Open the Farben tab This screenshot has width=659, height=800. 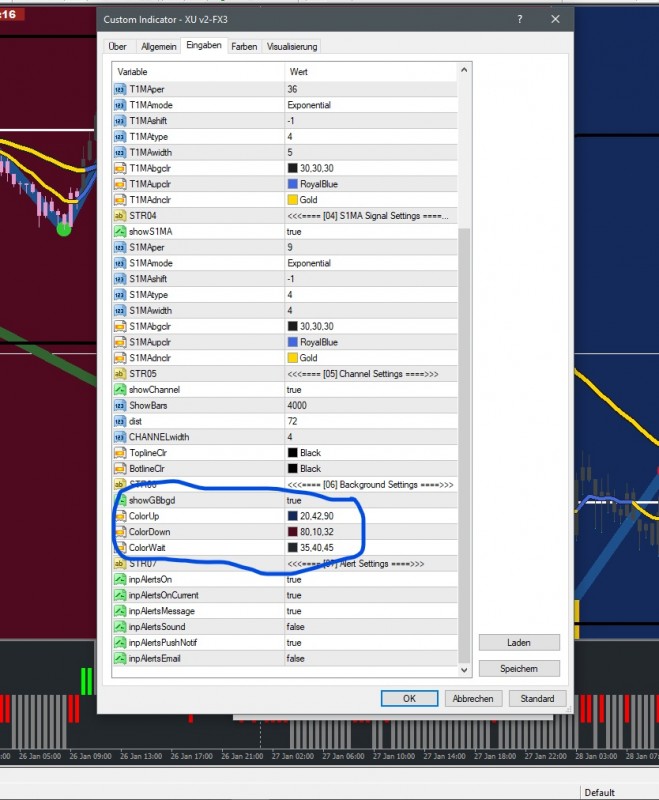coord(244,46)
